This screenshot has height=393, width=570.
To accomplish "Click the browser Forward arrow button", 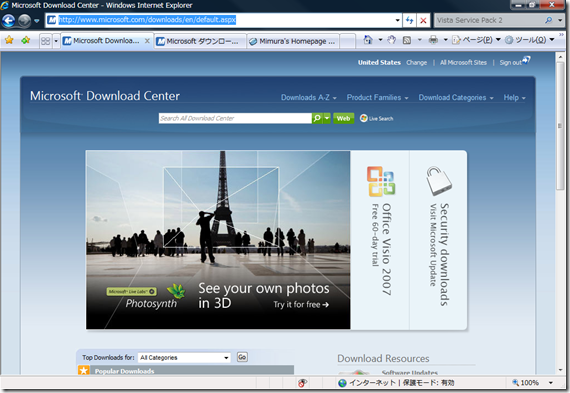I will [24, 20].
